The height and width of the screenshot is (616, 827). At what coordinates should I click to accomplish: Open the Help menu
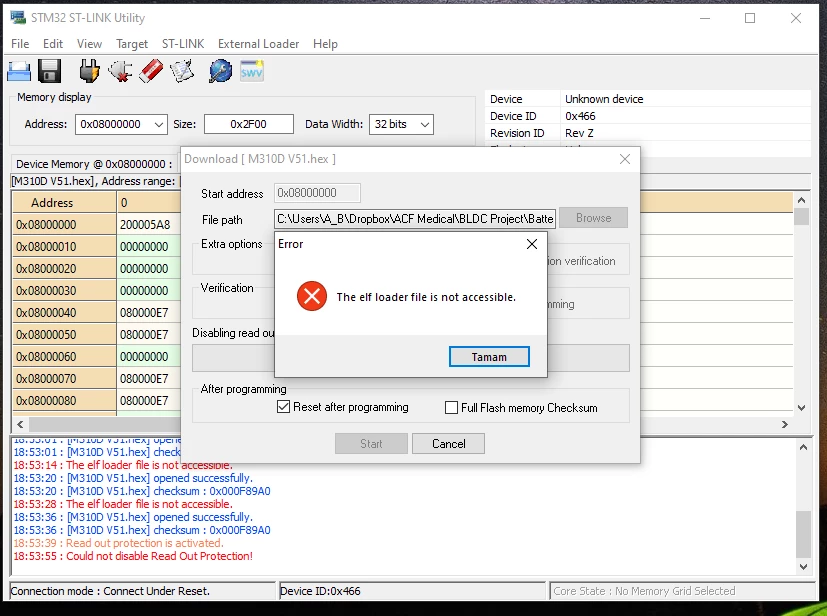pyautogui.click(x=325, y=44)
